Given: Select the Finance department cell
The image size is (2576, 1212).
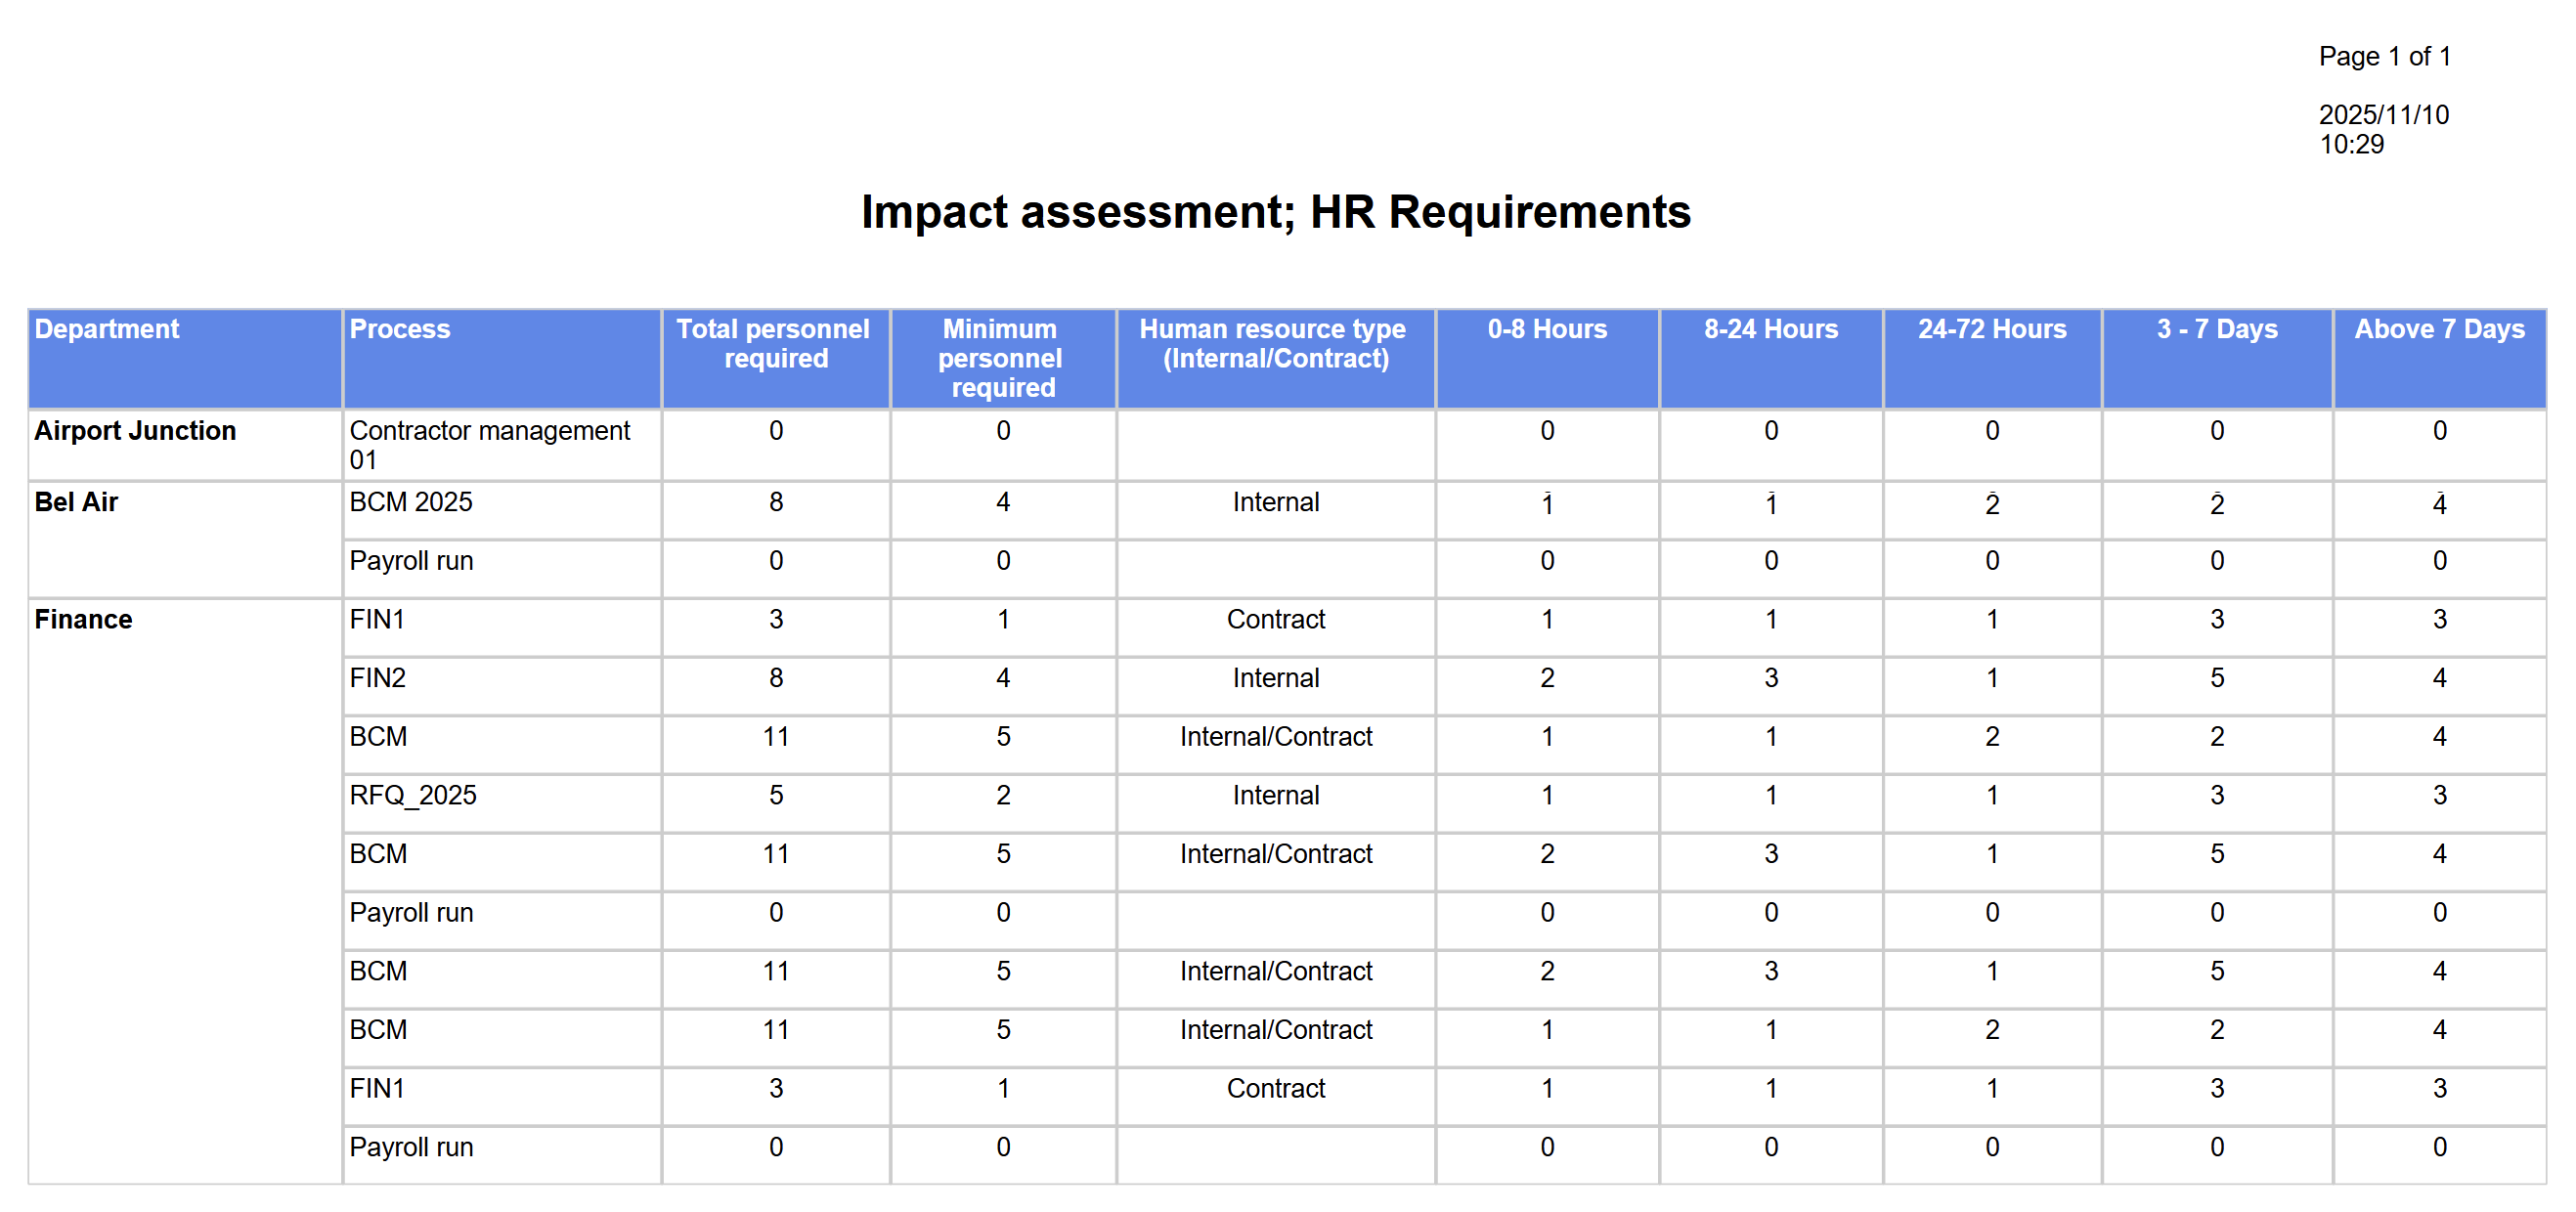Looking at the screenshot, I should click(83, 619).
